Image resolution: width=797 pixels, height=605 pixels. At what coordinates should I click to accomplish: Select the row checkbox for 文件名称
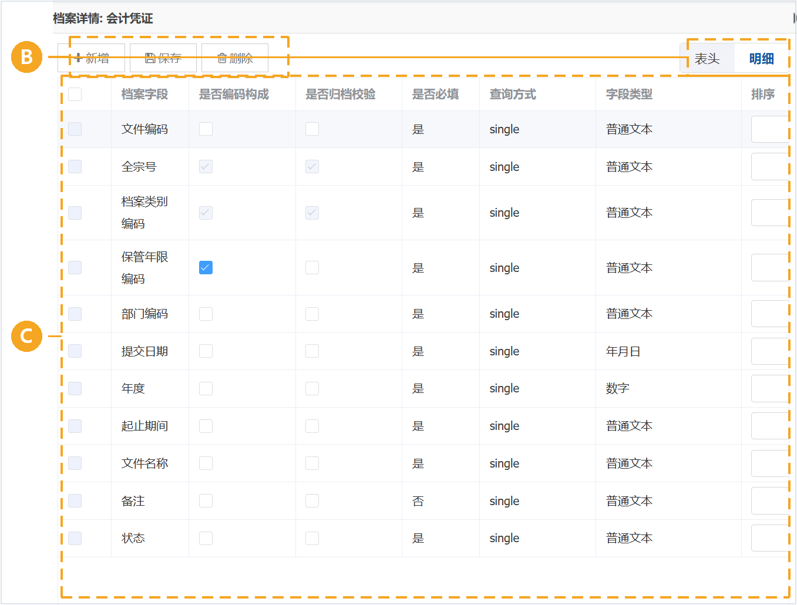[x=75, y=463]
